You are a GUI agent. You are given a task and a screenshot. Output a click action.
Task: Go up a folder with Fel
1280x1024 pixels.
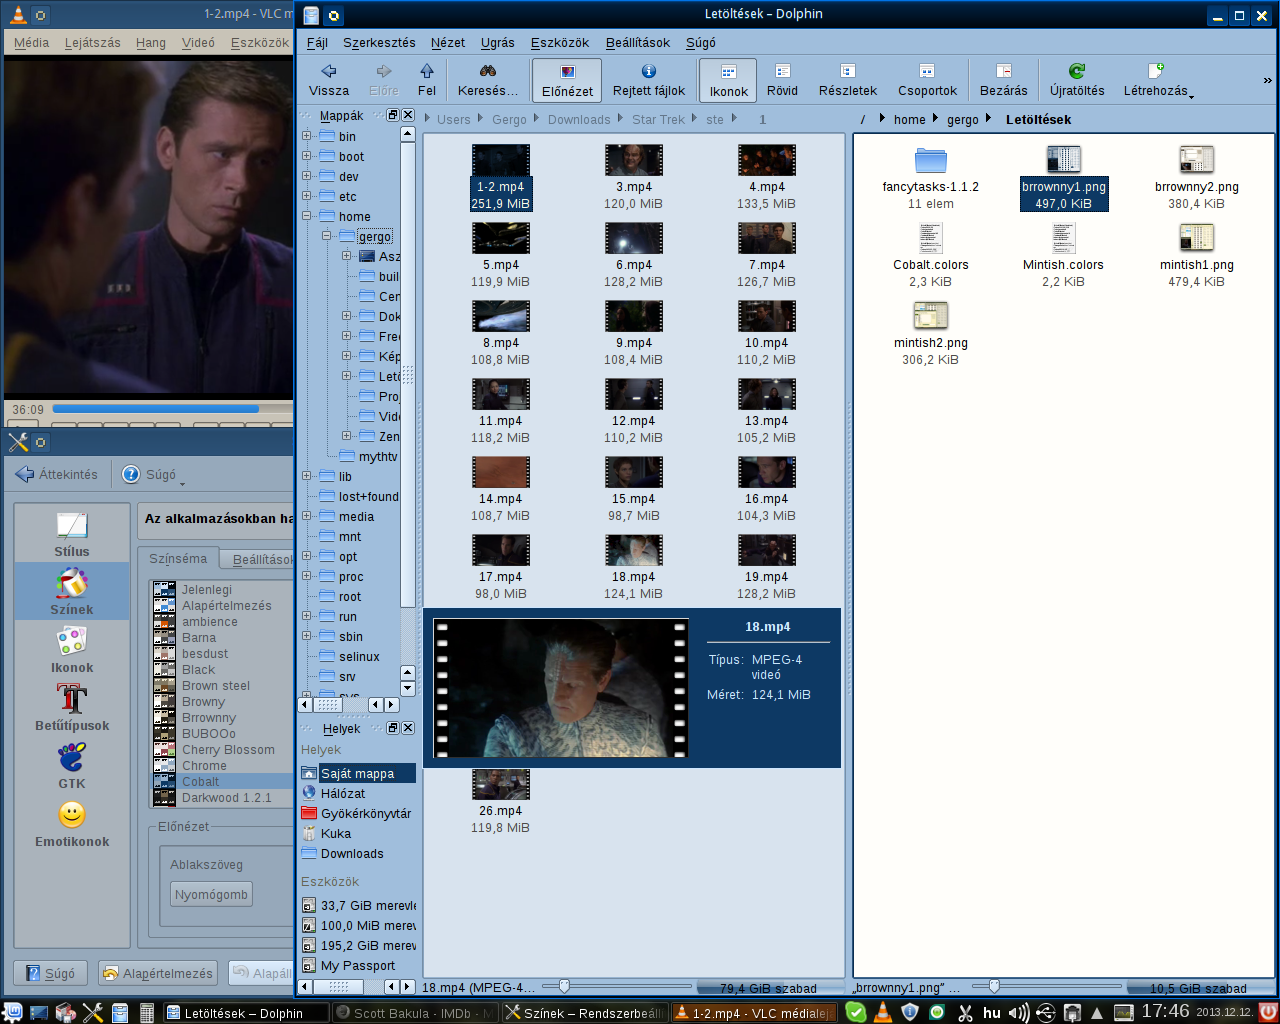[x=427, y=80]
